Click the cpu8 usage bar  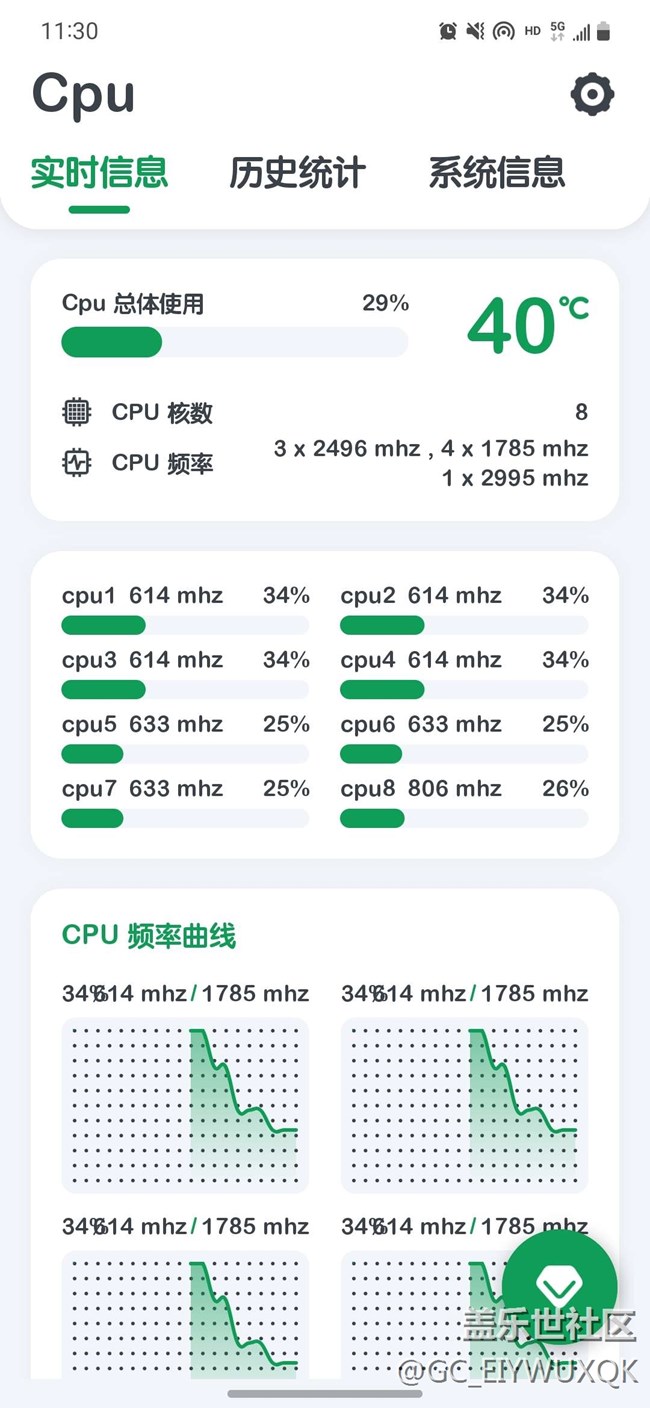tap(464, 818)
